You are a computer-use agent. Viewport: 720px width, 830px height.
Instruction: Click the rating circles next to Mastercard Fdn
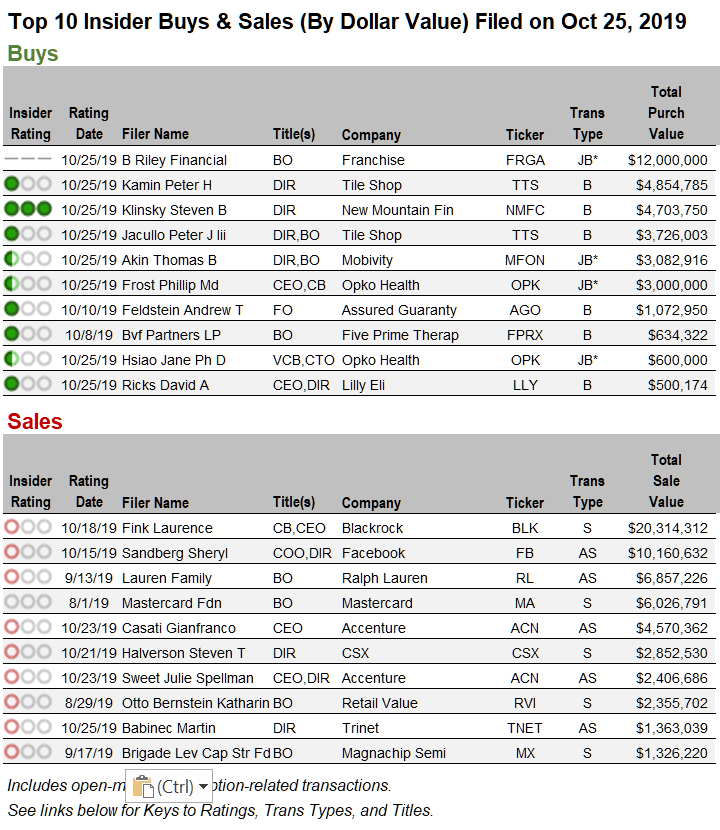click(30, 603)
